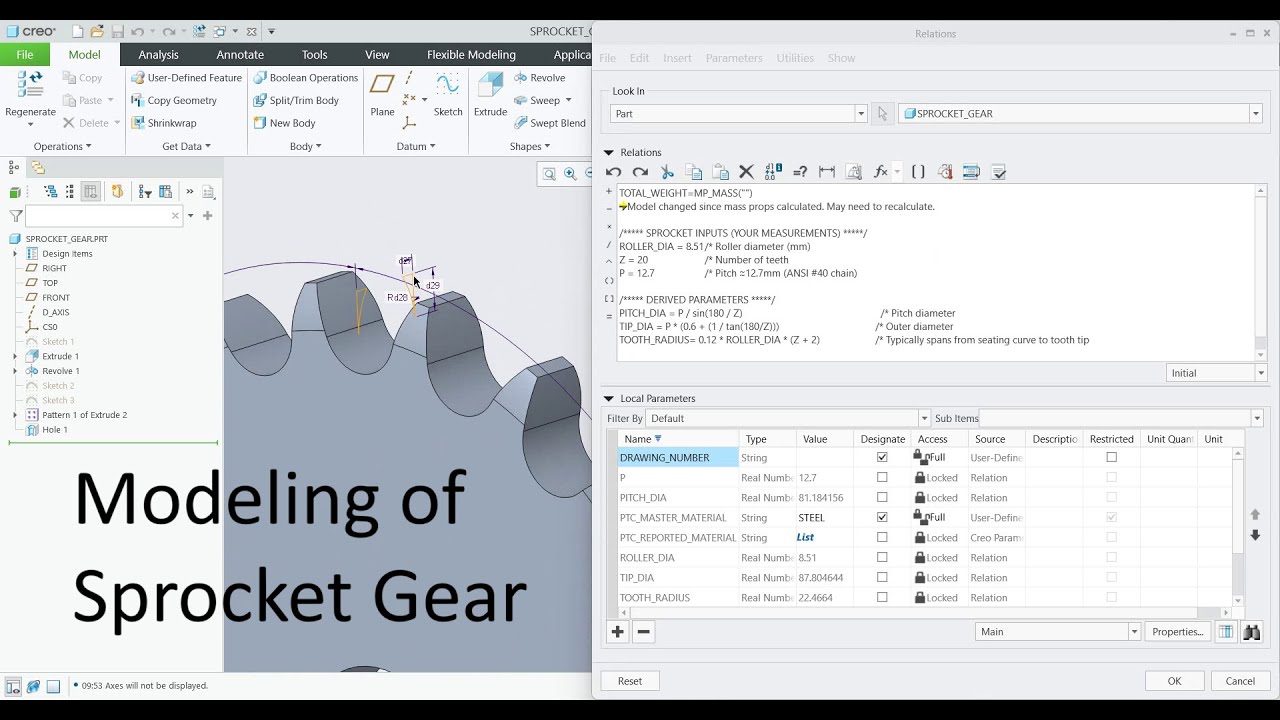Screen dimensions: 1280x720
Task: Check Designate for parameter P
Action: coord(882,477)
